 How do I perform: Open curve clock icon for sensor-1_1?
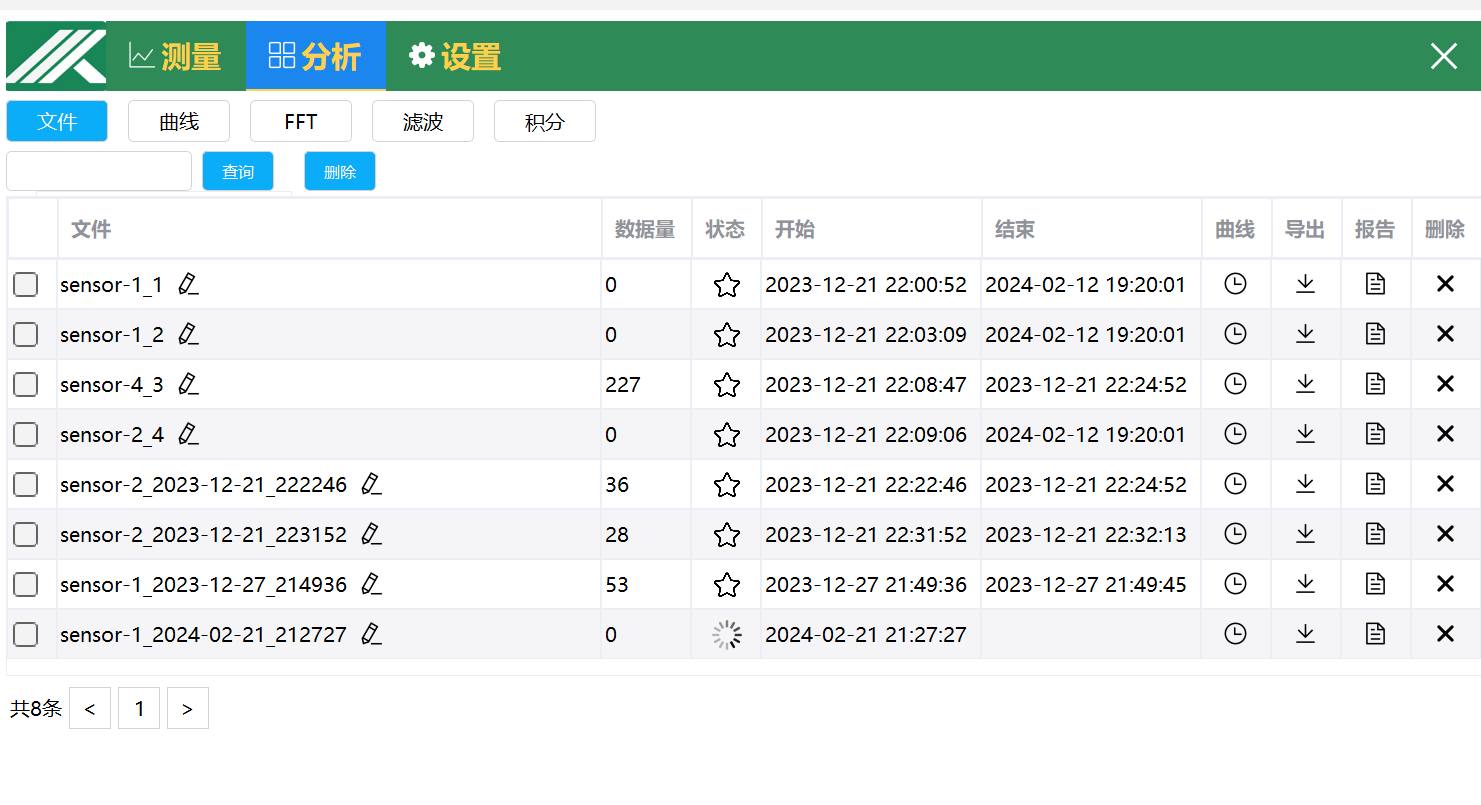pos(1236,284)
